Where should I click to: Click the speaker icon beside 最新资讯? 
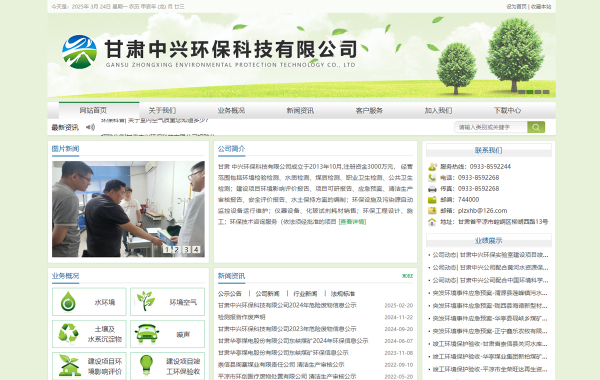click(x=90, y=127)
